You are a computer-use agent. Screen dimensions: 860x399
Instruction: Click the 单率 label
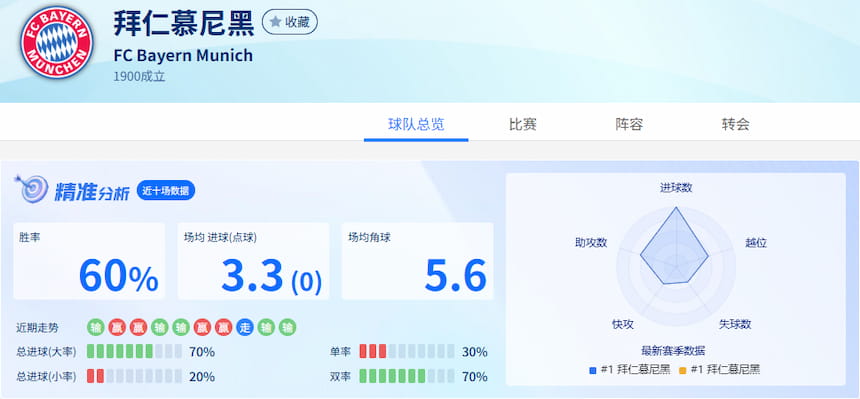coord(340,352)
